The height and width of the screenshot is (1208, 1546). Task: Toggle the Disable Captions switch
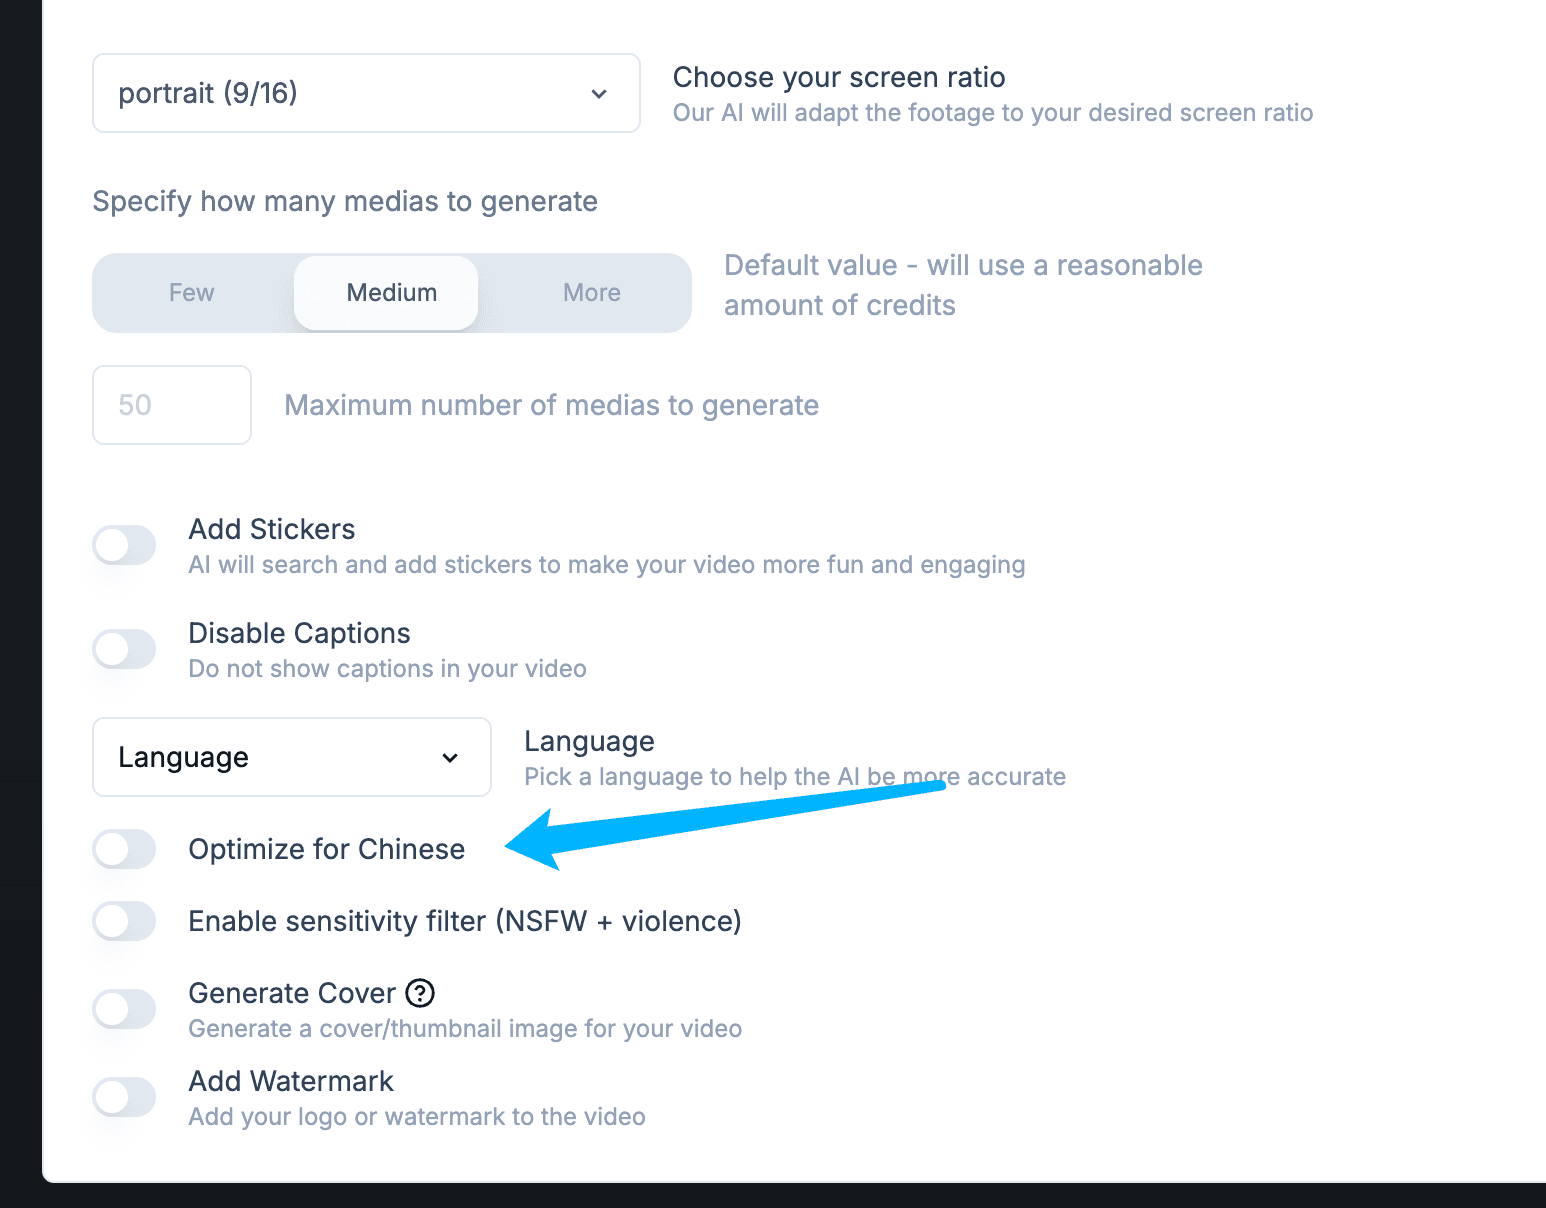(x=125, y=649)
